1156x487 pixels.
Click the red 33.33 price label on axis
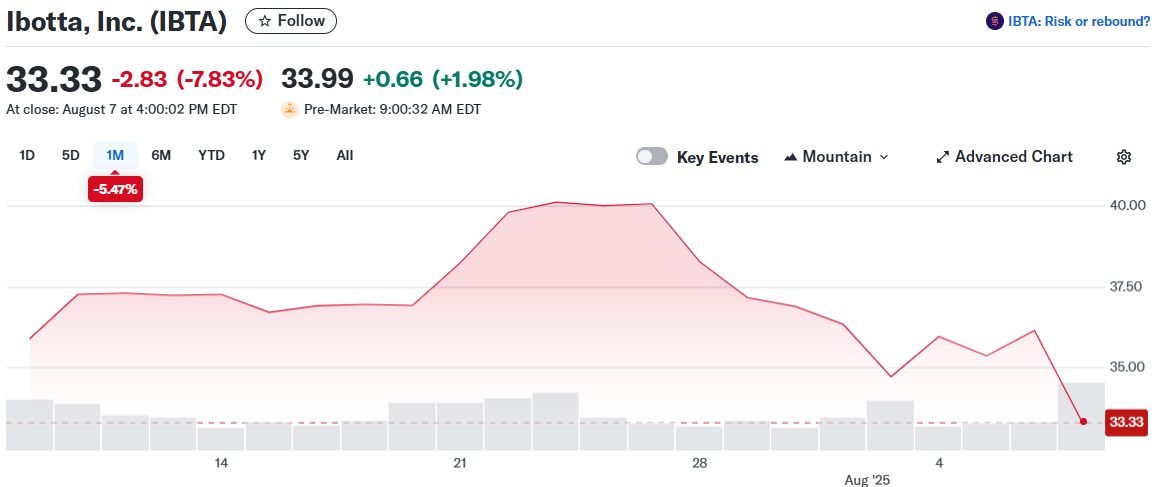(1126, 422)
